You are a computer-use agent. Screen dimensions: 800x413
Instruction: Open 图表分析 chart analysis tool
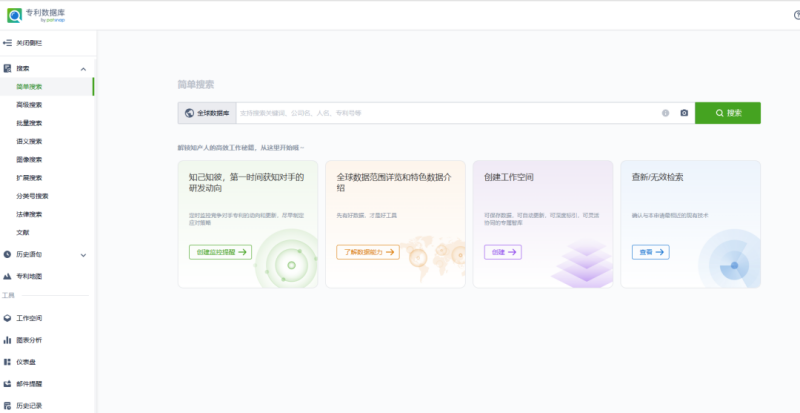pos(29,340)
